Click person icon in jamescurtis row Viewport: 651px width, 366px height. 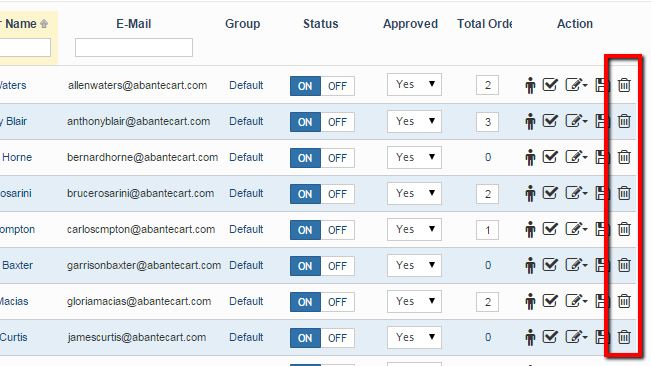click(x=530, y=337)
